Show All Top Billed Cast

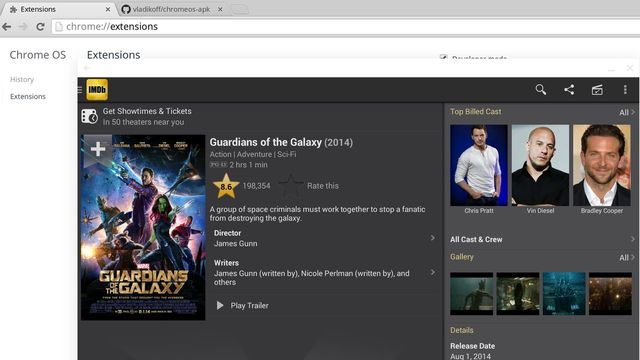click(627, 112)
